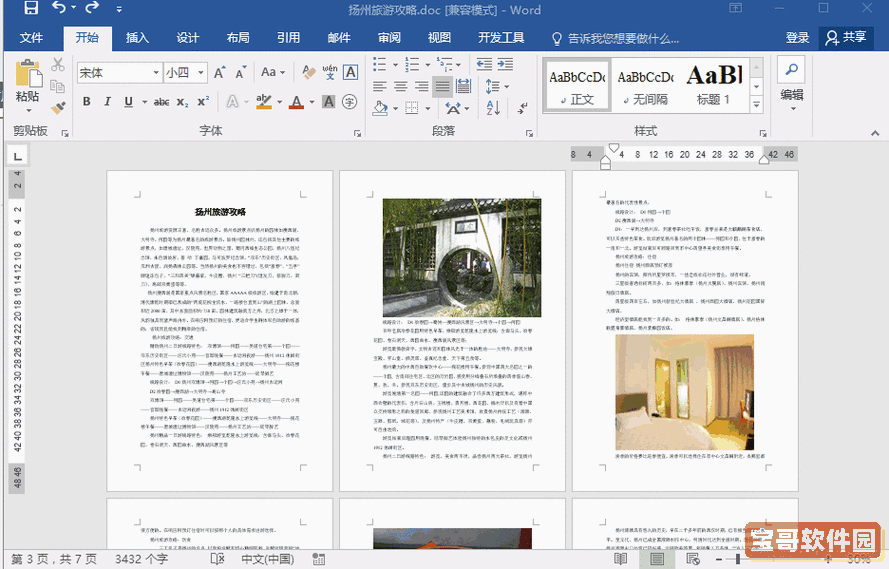
Task: Toggle underline formatting
Action: pyautogui.click(x=129, y=101)
